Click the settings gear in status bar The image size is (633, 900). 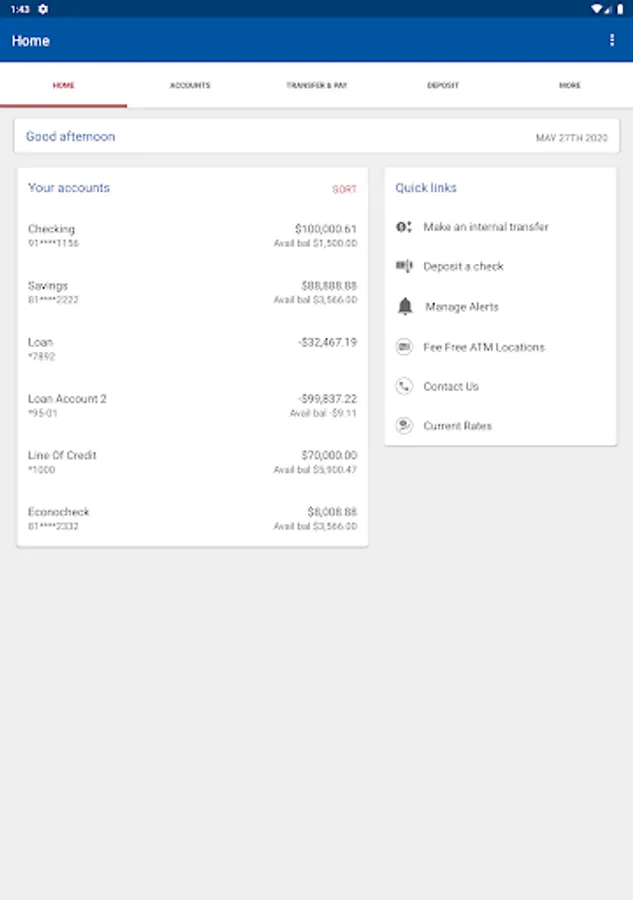pyautogui.click(x=43, y=9)
